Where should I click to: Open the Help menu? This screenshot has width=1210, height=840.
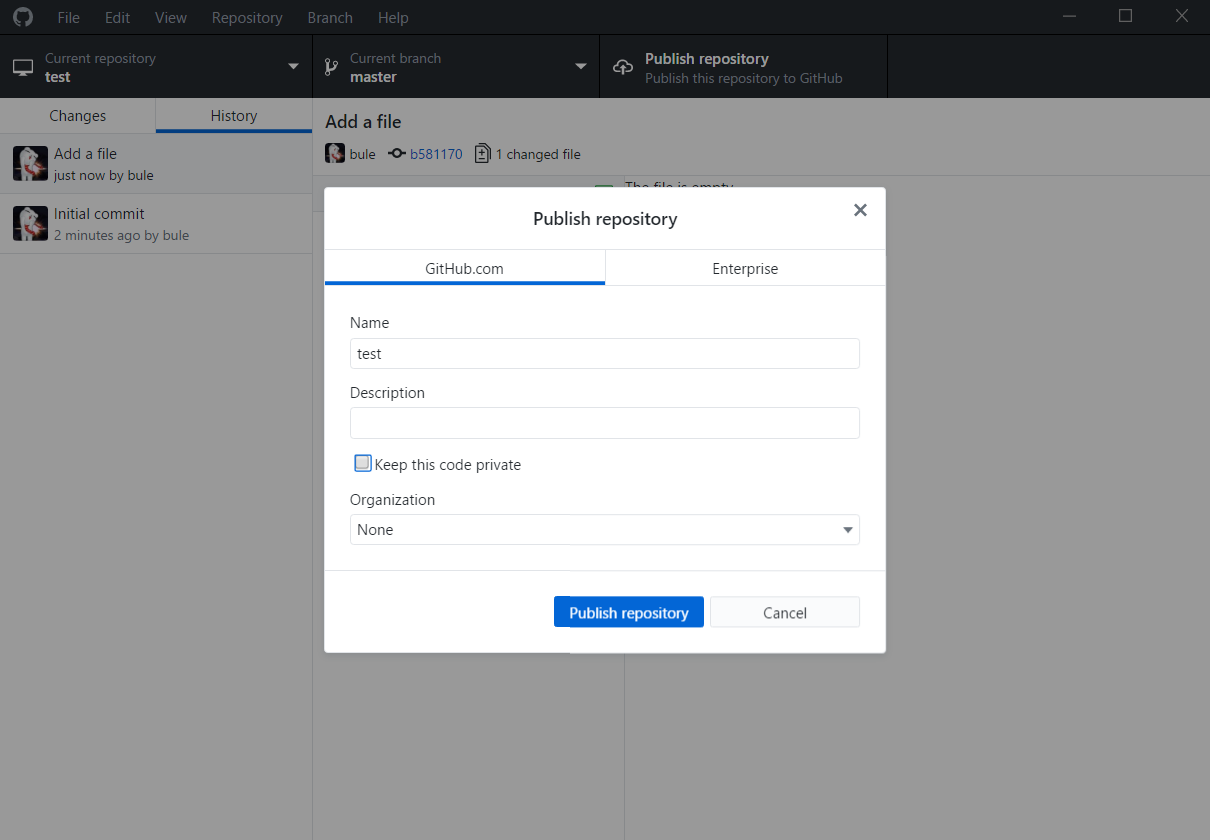[x=393, y=17]
